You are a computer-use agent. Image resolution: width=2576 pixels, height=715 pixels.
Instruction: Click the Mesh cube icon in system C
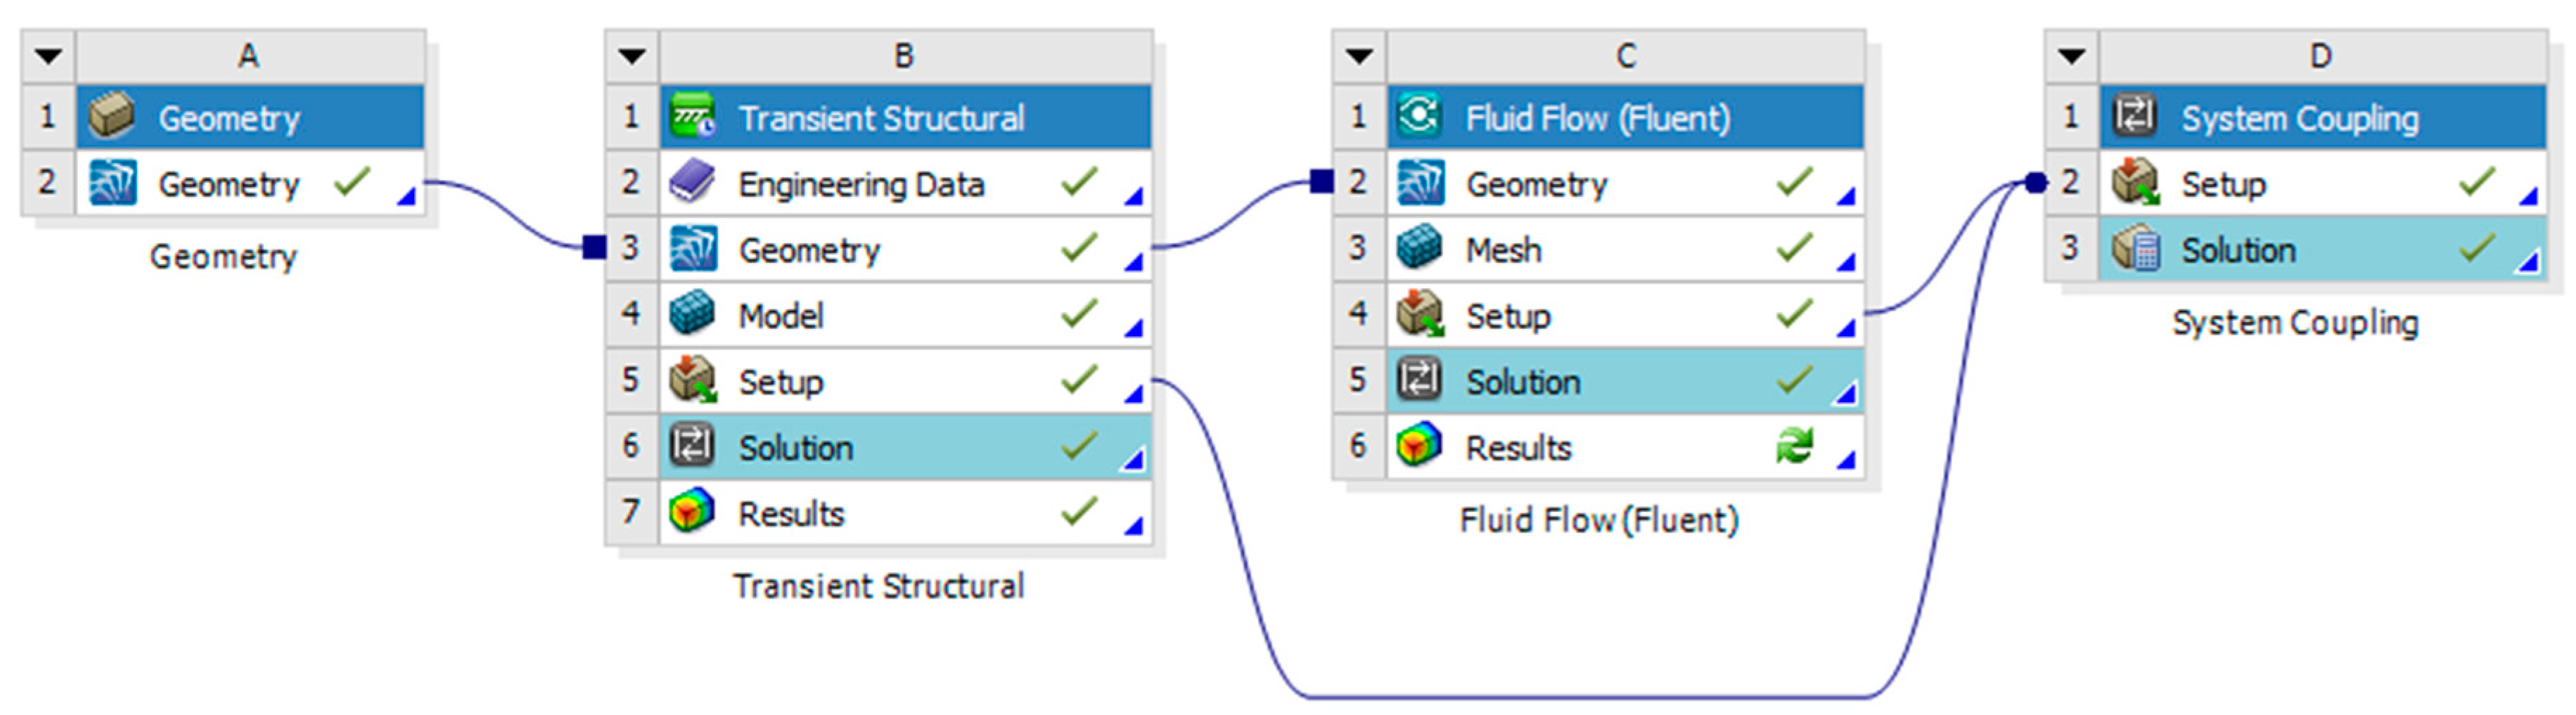coord(1419,249)
